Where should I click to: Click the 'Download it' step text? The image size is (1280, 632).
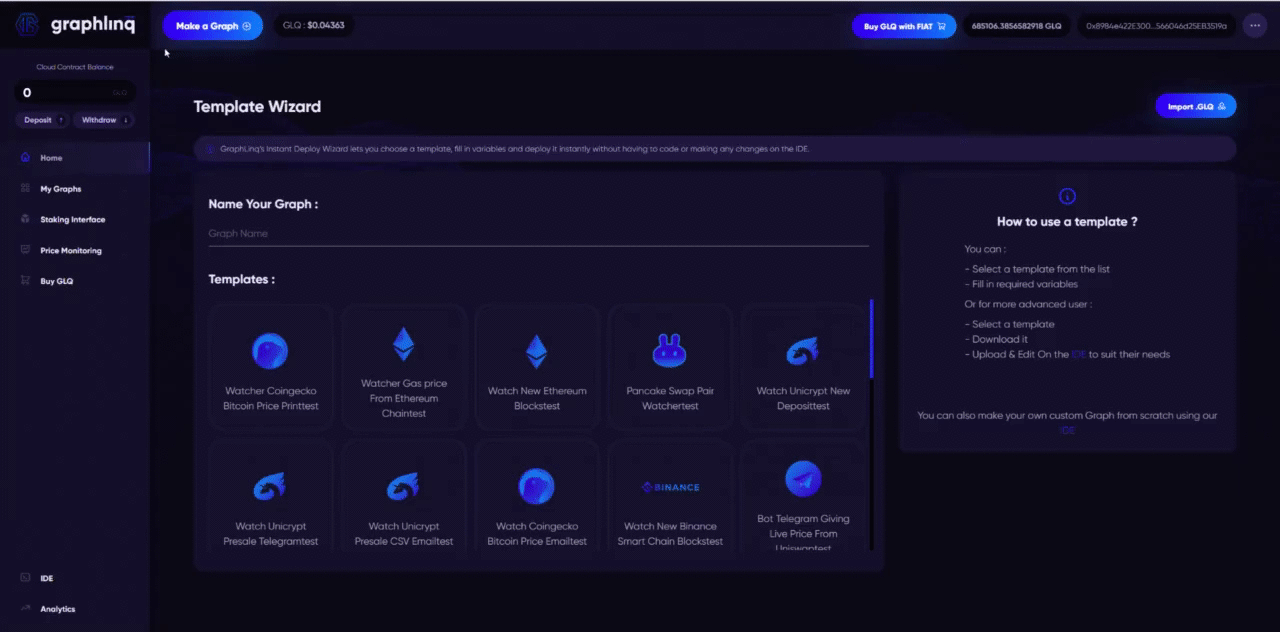pyautogui.click(x=996, y=339)
